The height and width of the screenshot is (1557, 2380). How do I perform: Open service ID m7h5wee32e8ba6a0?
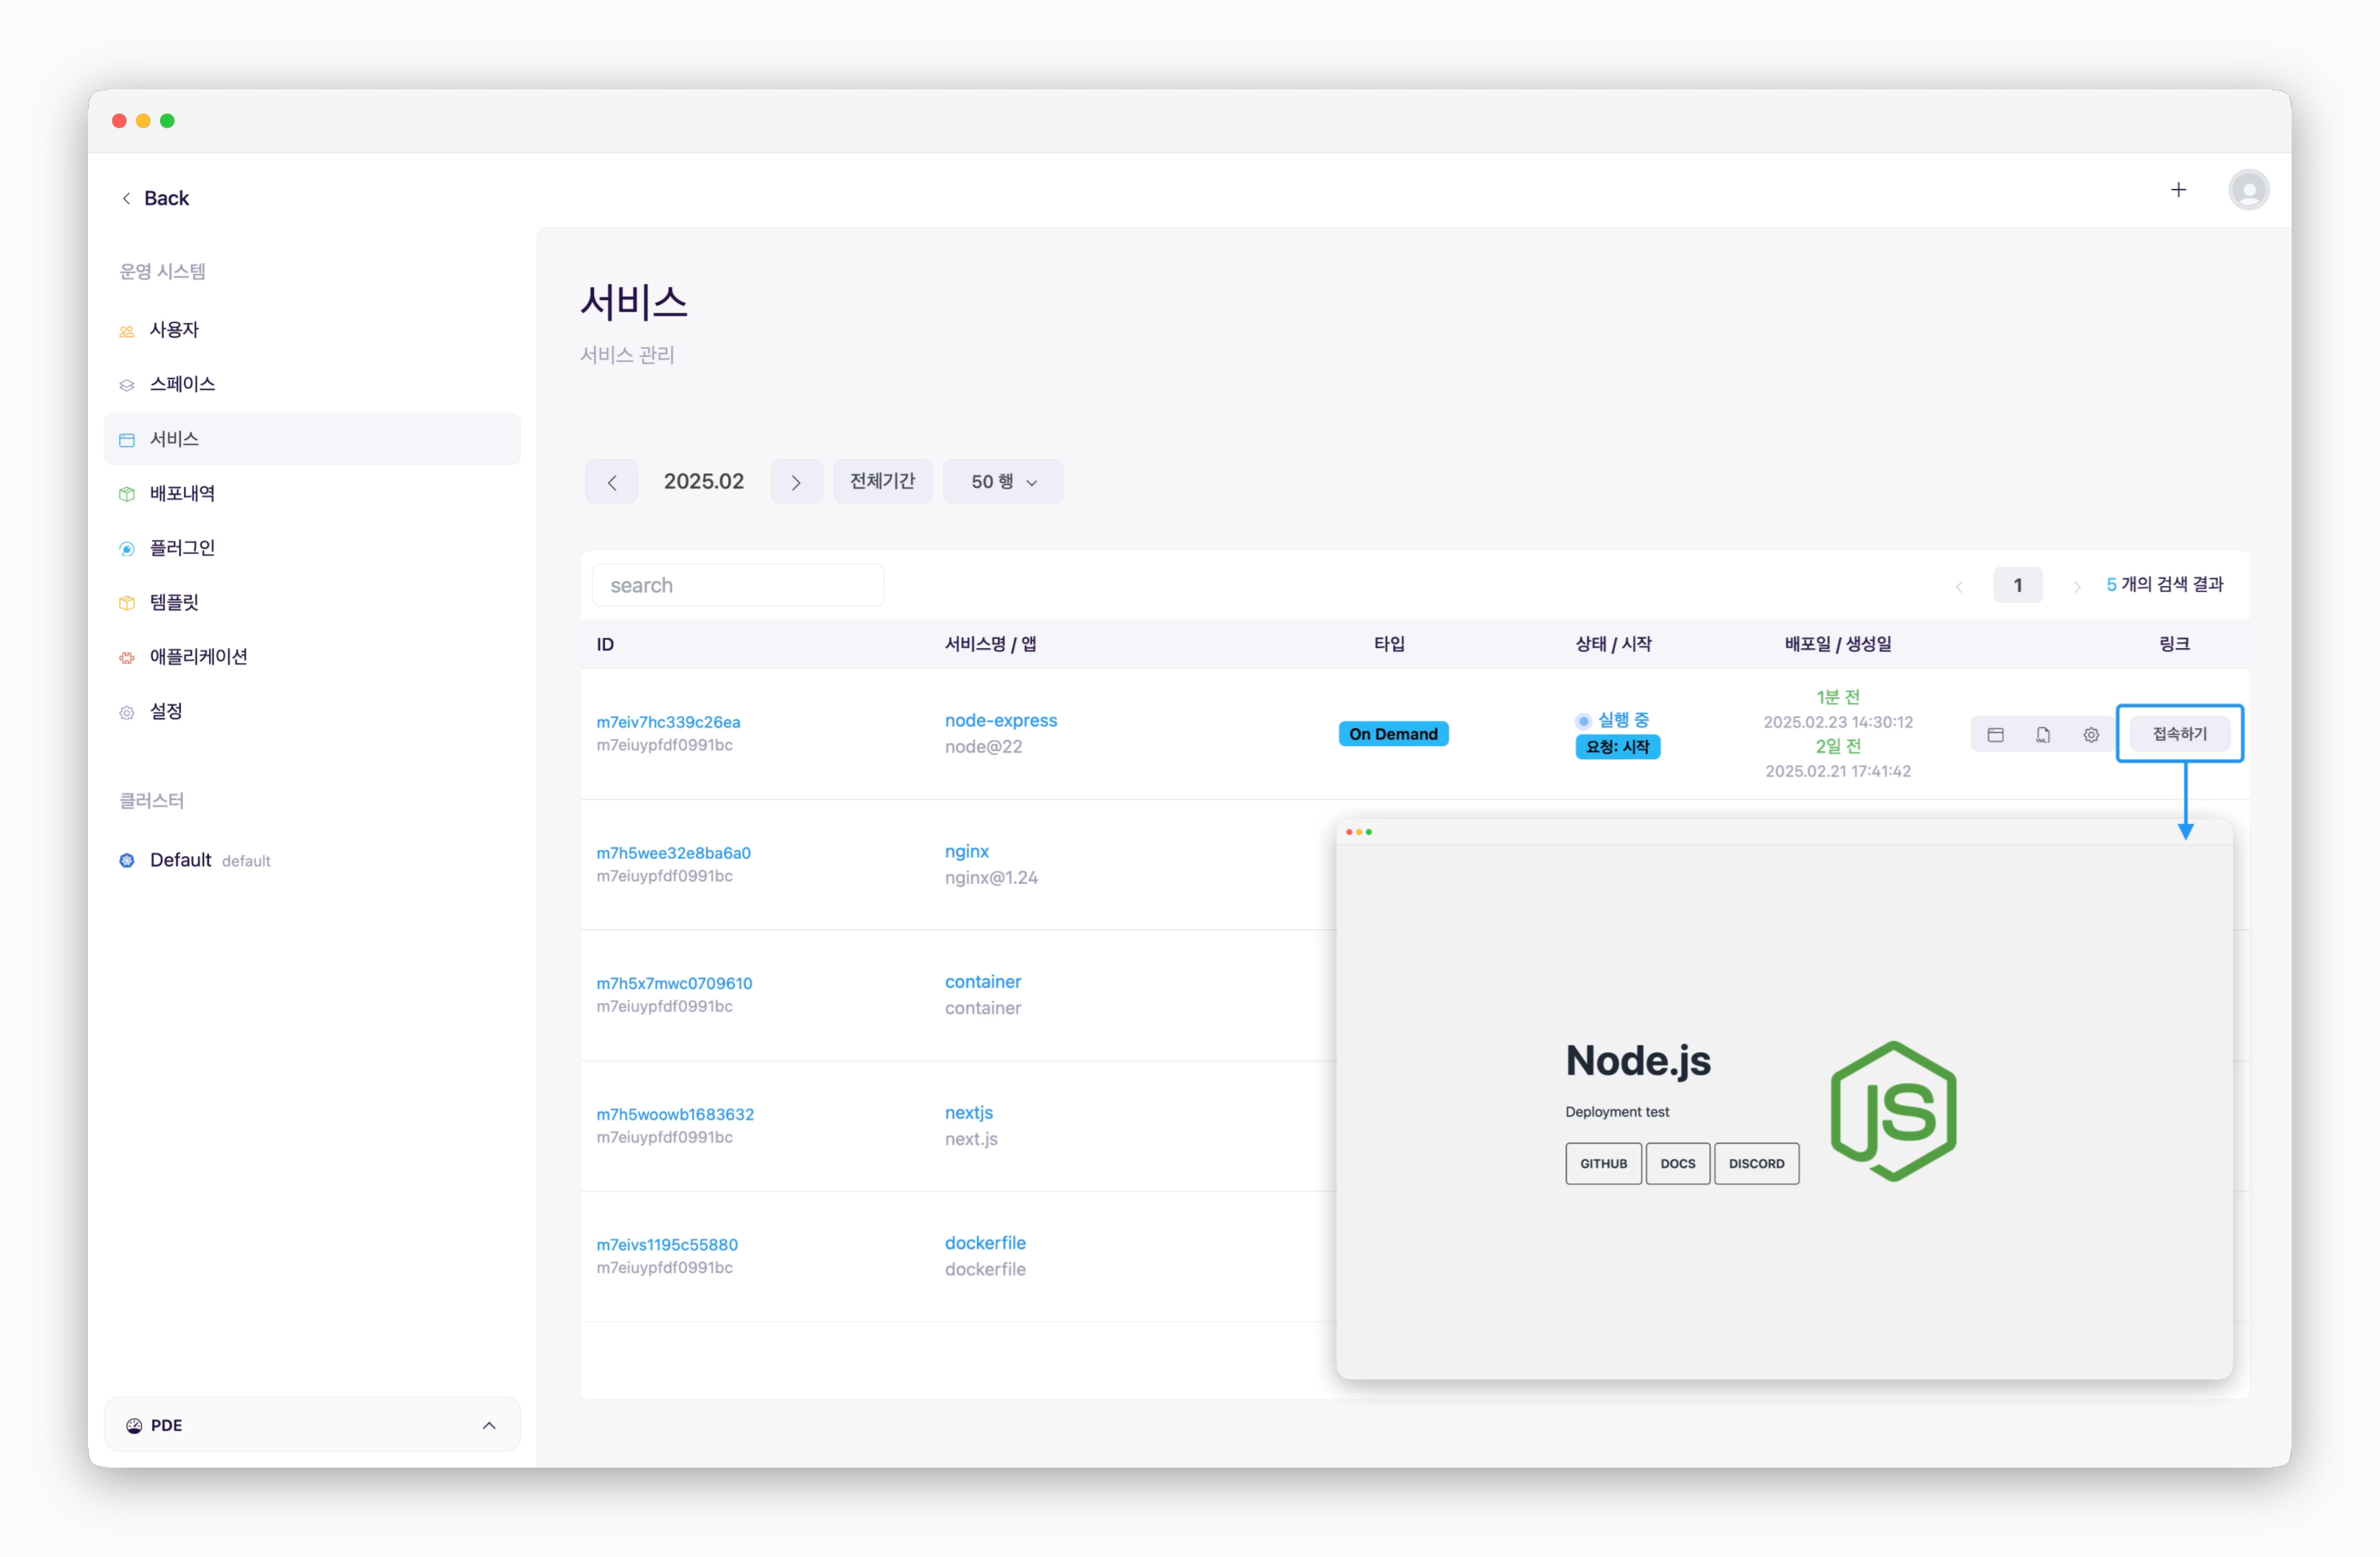[x=673, y=853]
